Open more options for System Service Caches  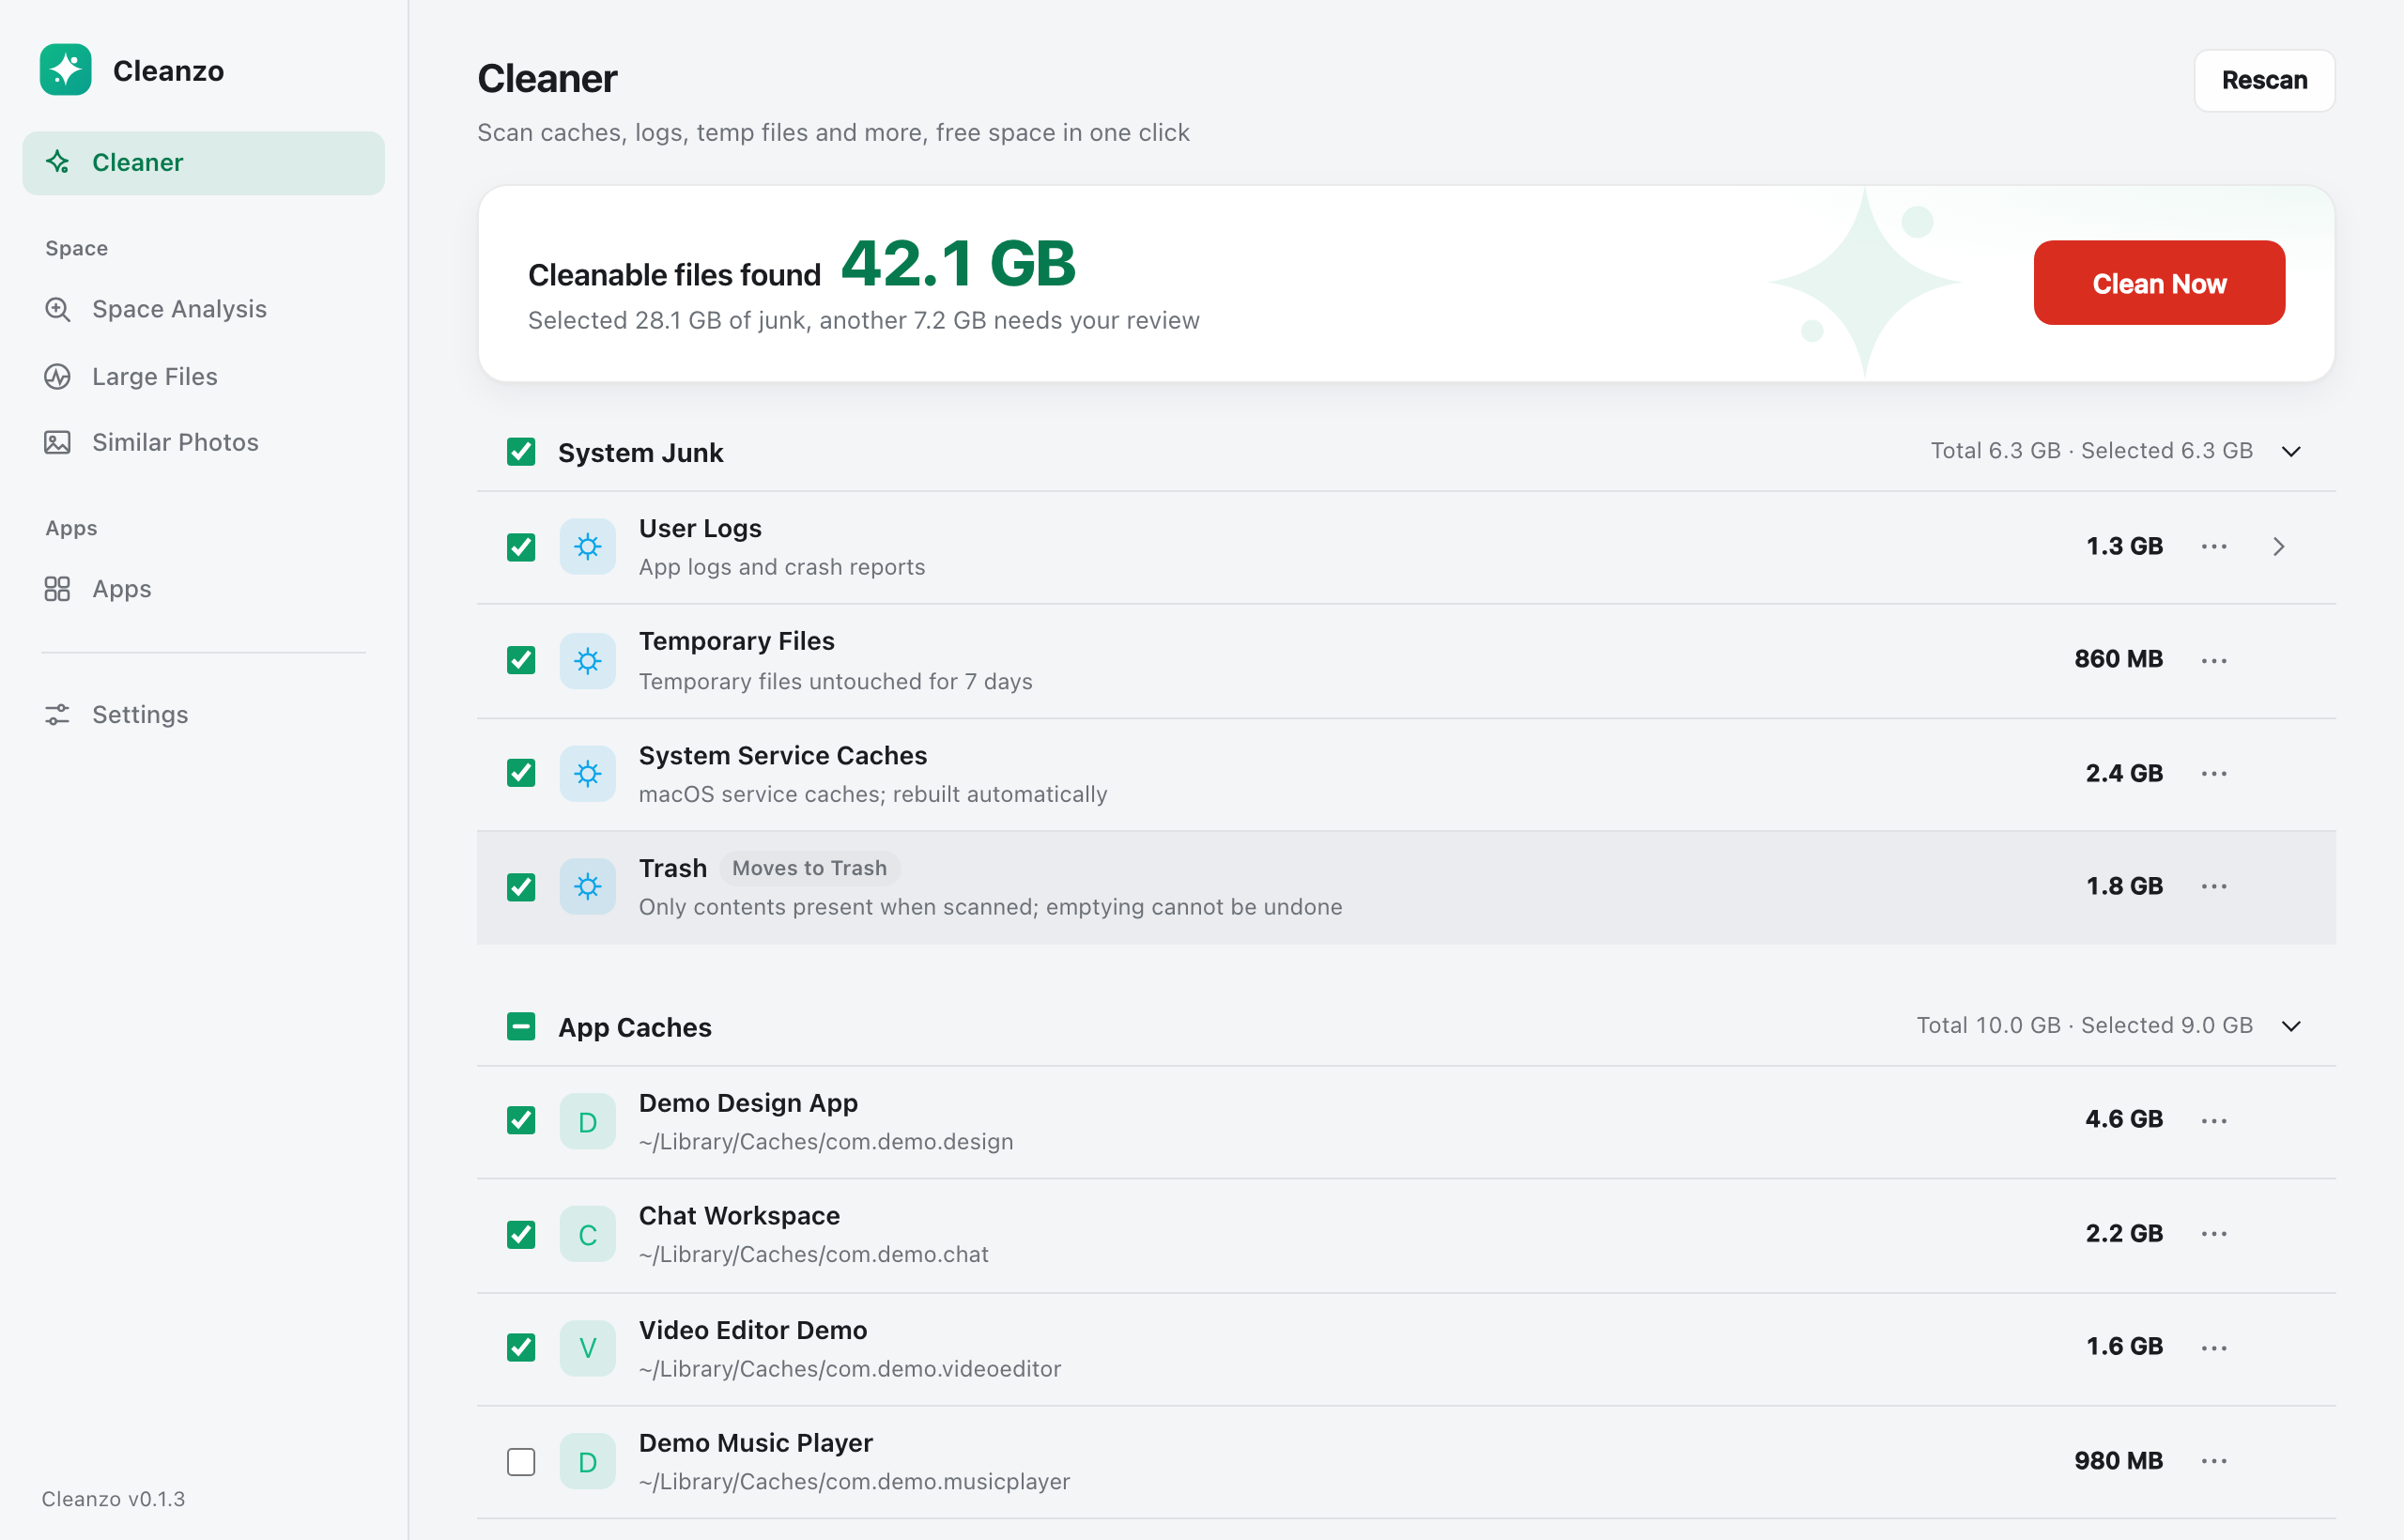point(2214,773)
